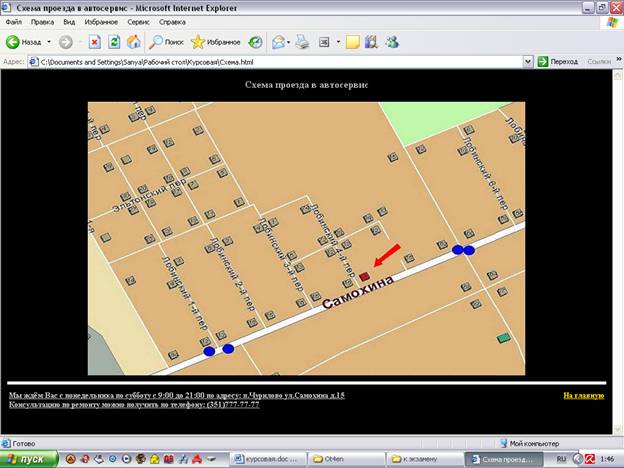Click the Mail envelope icon
The height and width of the screenshot is (468, 624).
[x=279, y=42]
